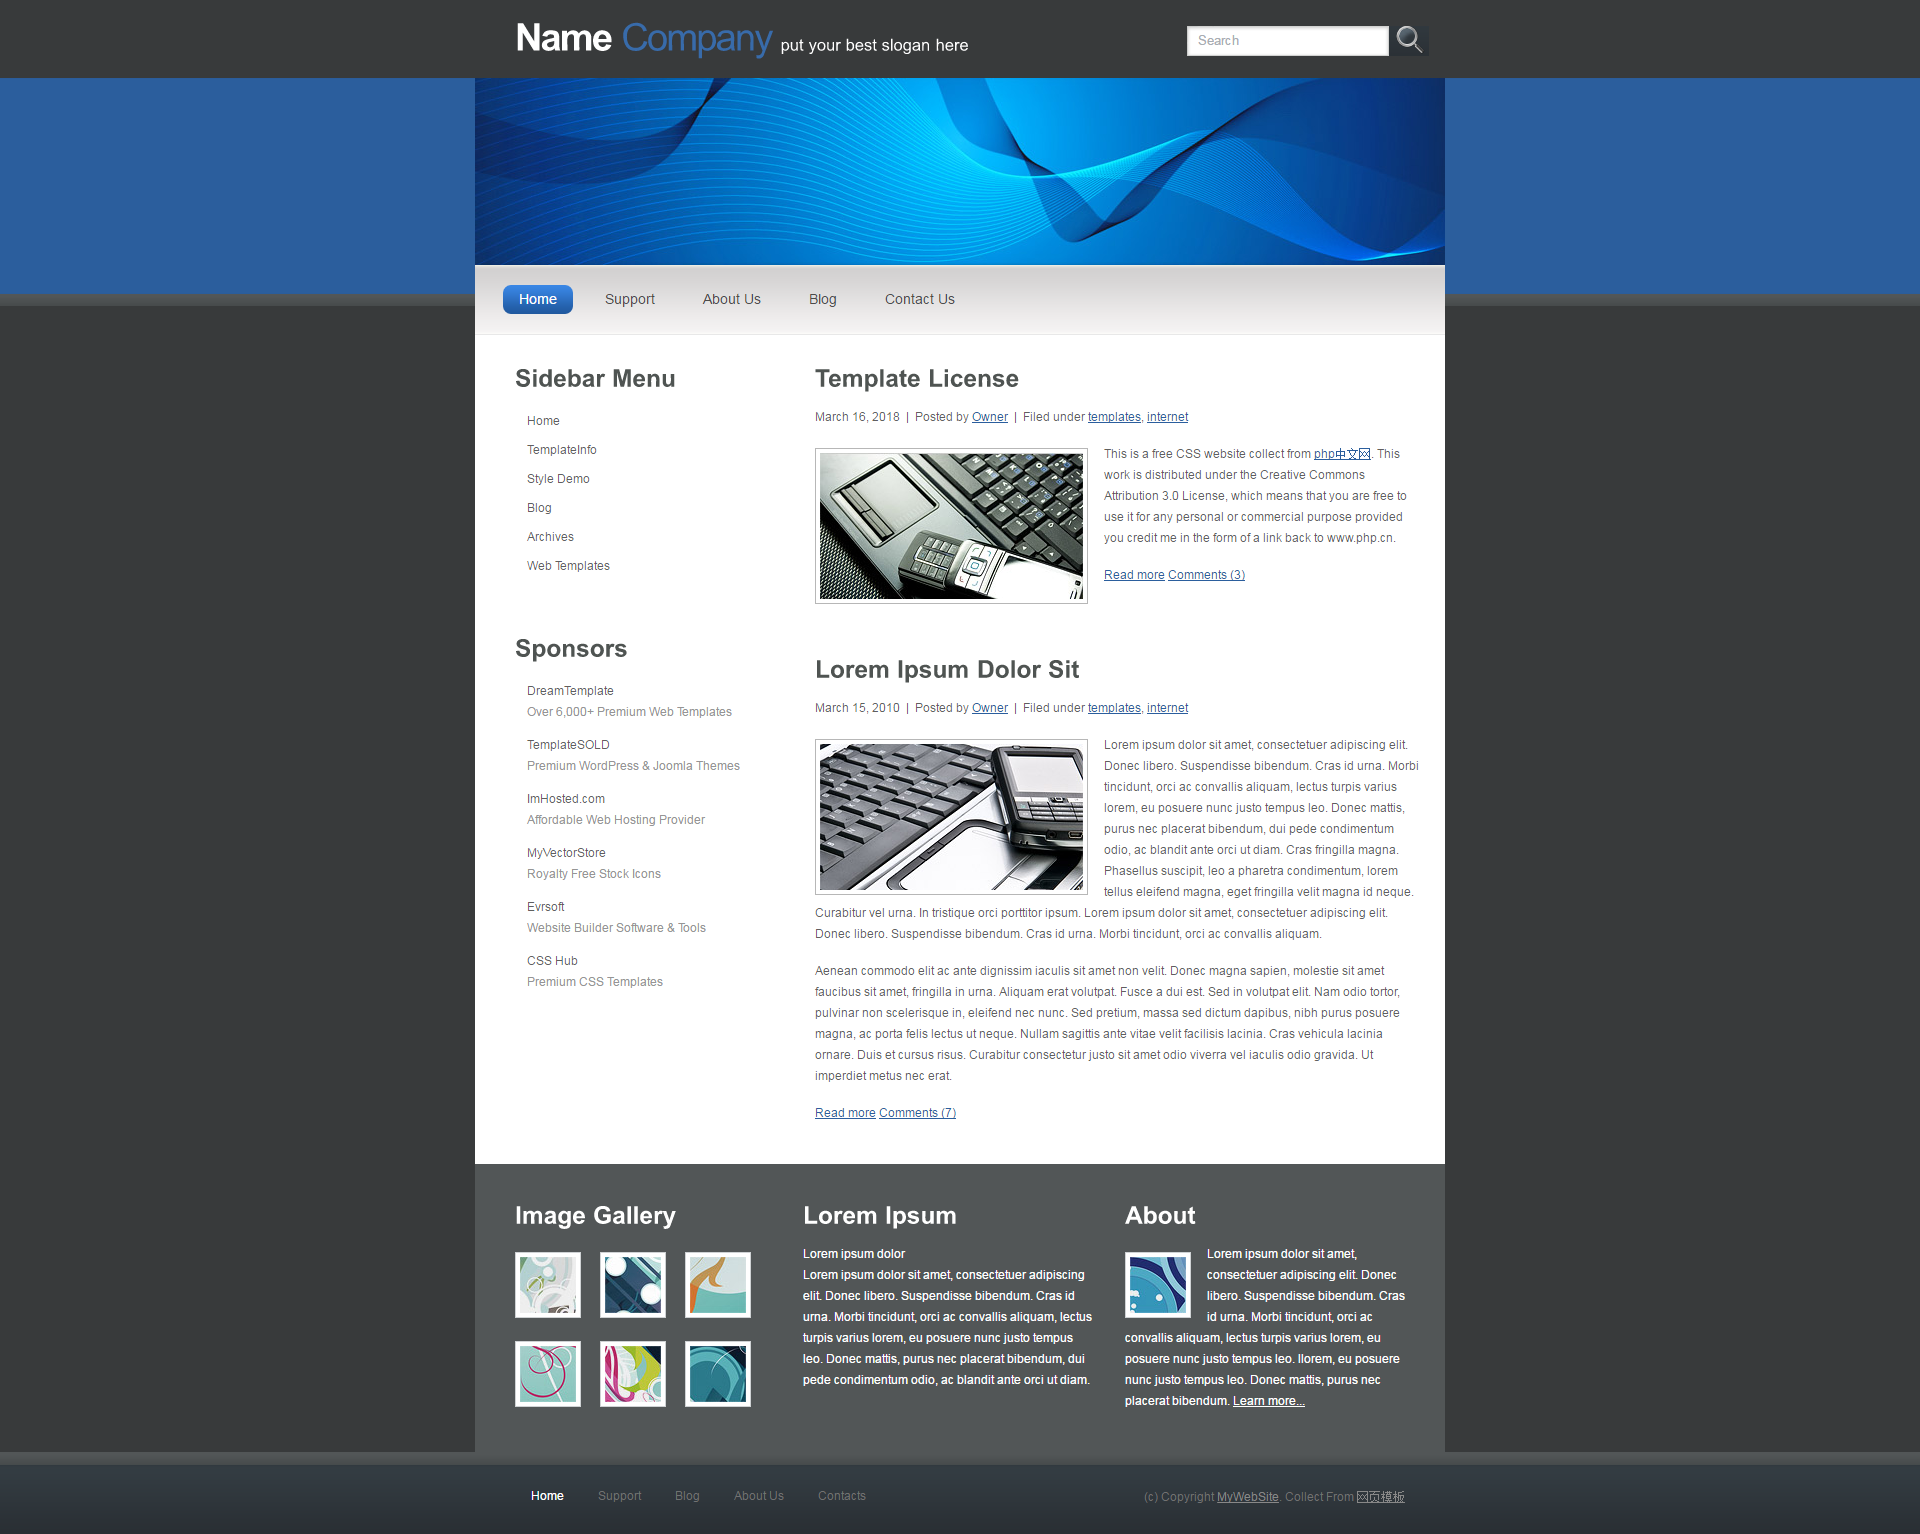The image size is (1920, 1534).
Task: Open the Evrsoft sponsor link
Action: point(546,907)
